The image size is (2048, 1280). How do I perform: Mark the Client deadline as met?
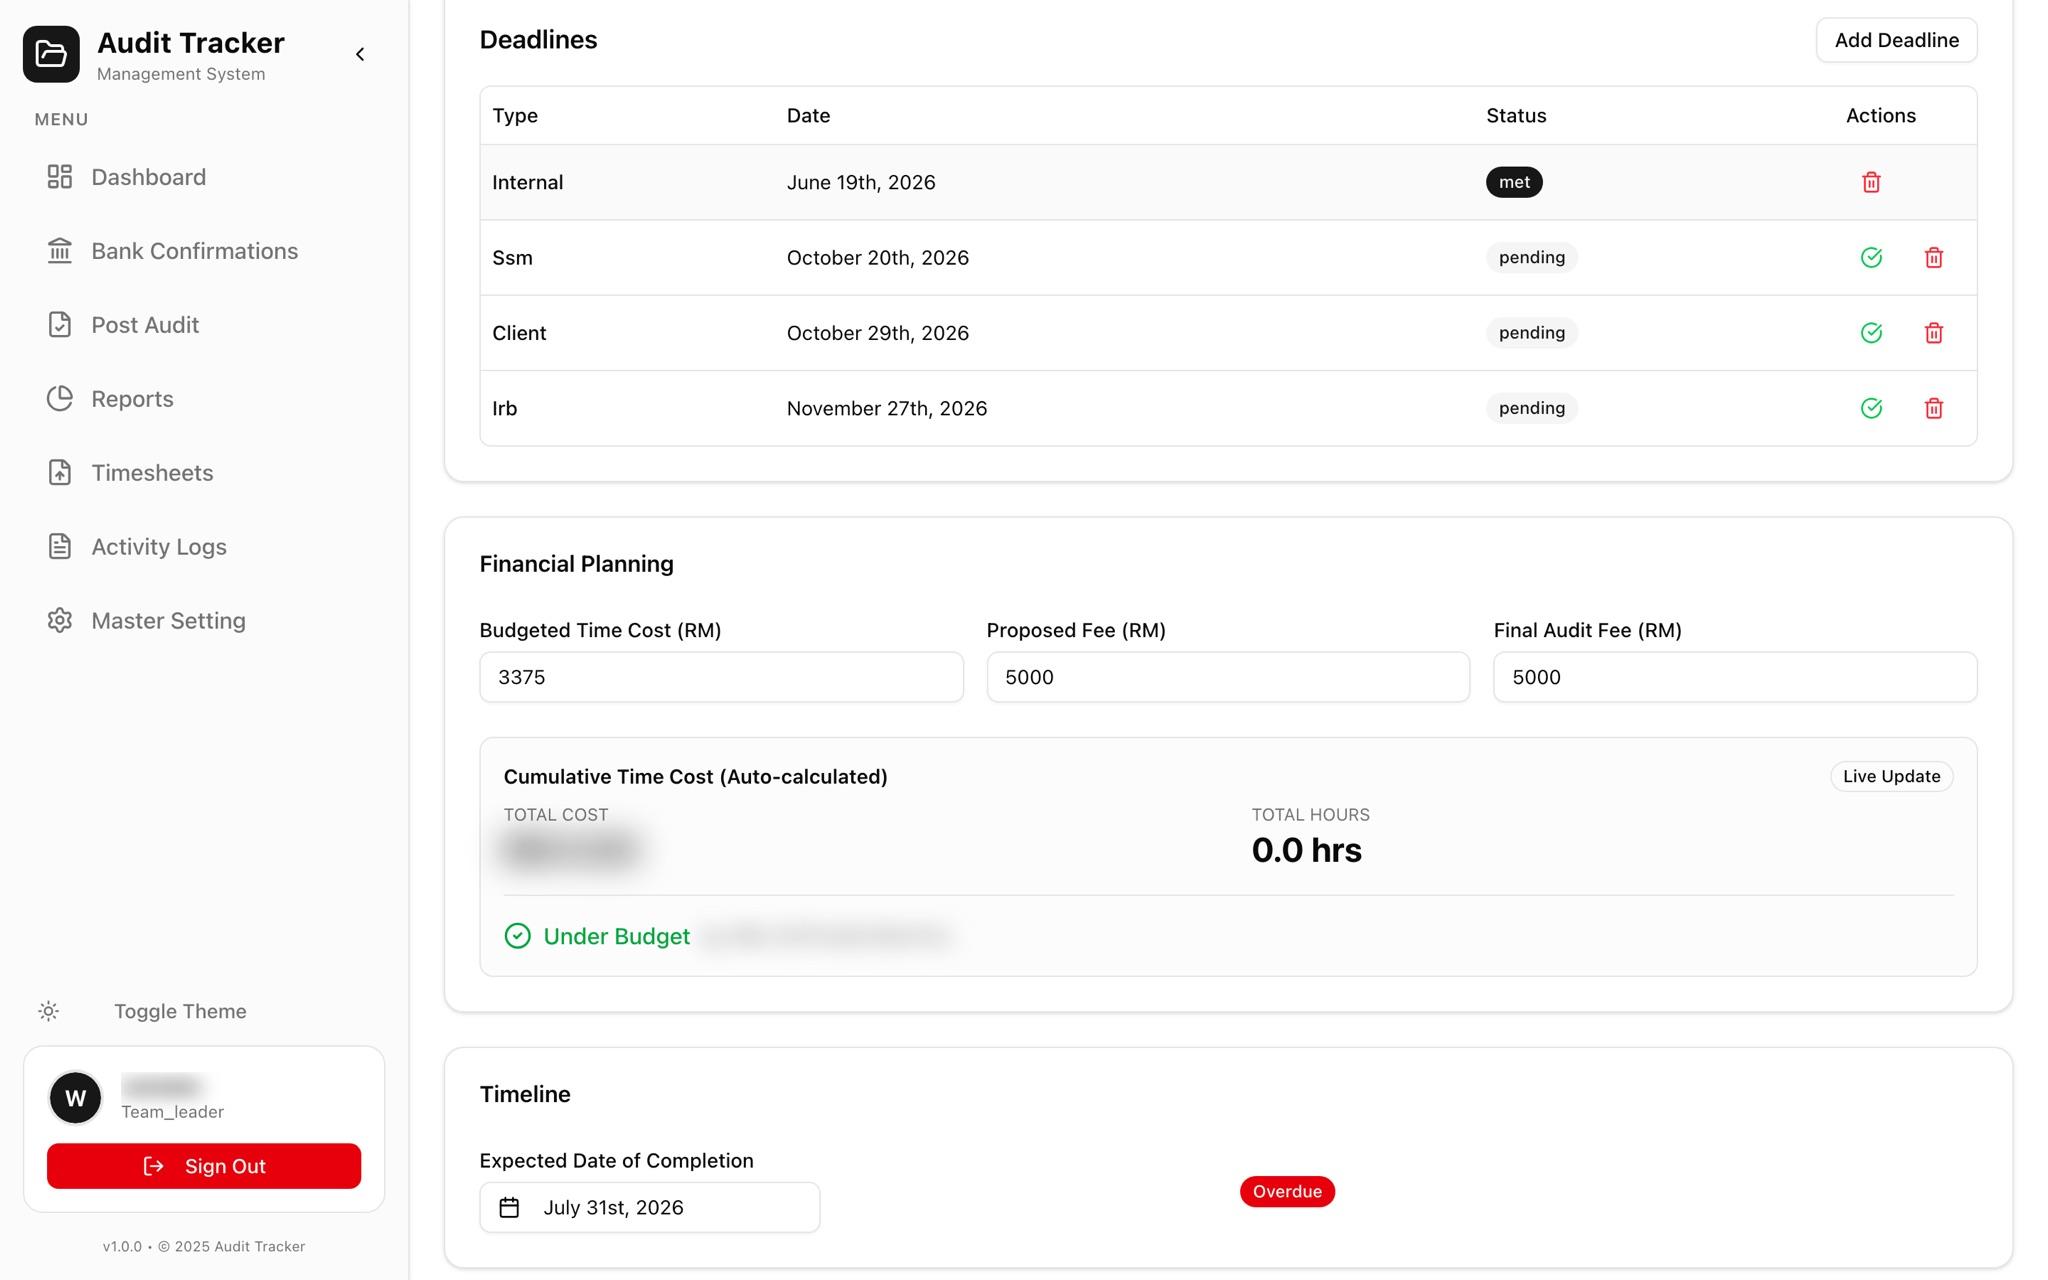pyautogui.click(x=1871, y=333)
